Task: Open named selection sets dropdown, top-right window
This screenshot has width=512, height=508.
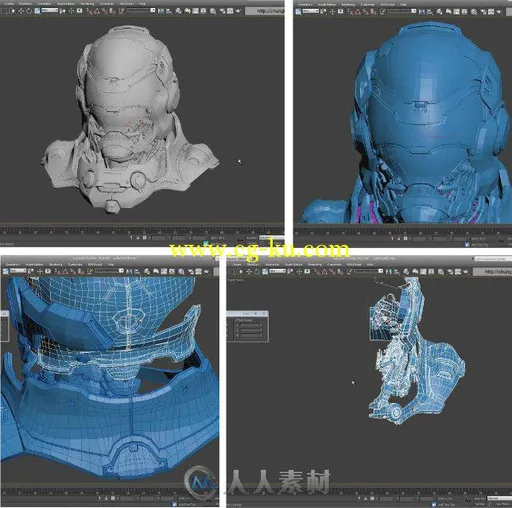Action: (402, 11)
